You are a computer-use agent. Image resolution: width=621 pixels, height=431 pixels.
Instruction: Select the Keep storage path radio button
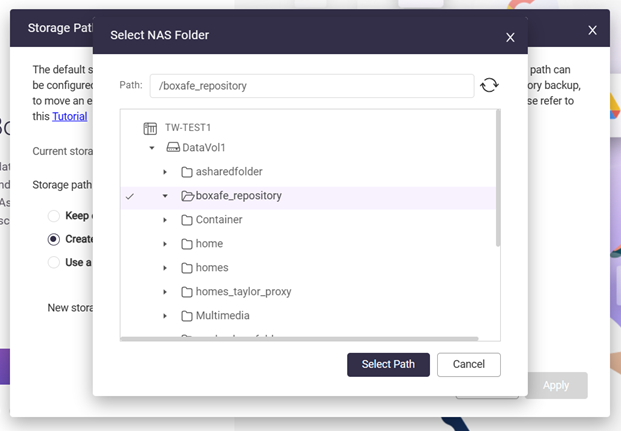(54, 216)
